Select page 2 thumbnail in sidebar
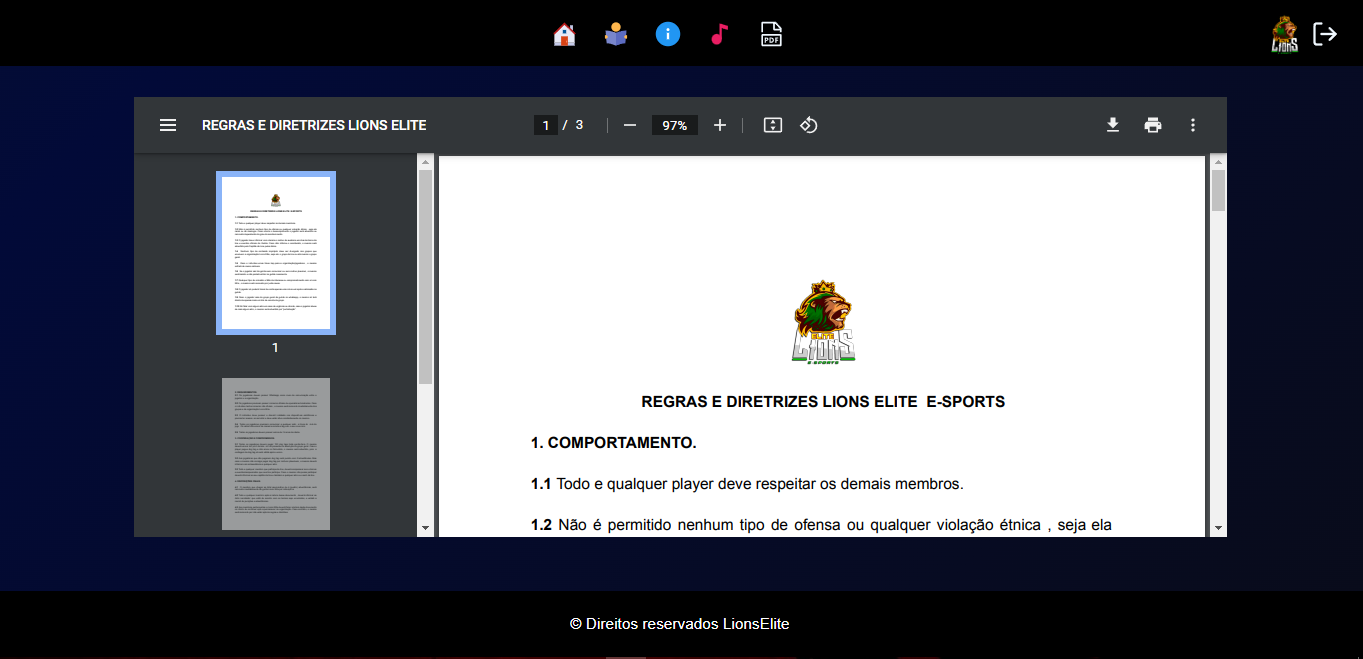 [x=276, y=453]
